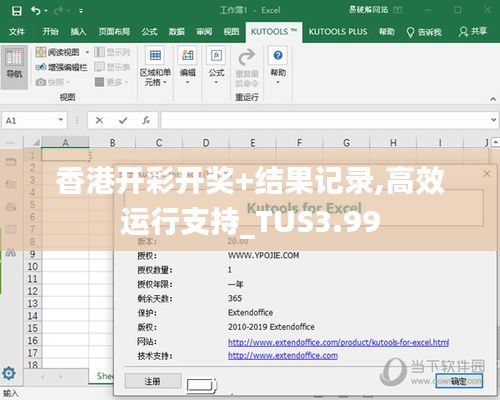Expand the Name Box dropdown

61,120
